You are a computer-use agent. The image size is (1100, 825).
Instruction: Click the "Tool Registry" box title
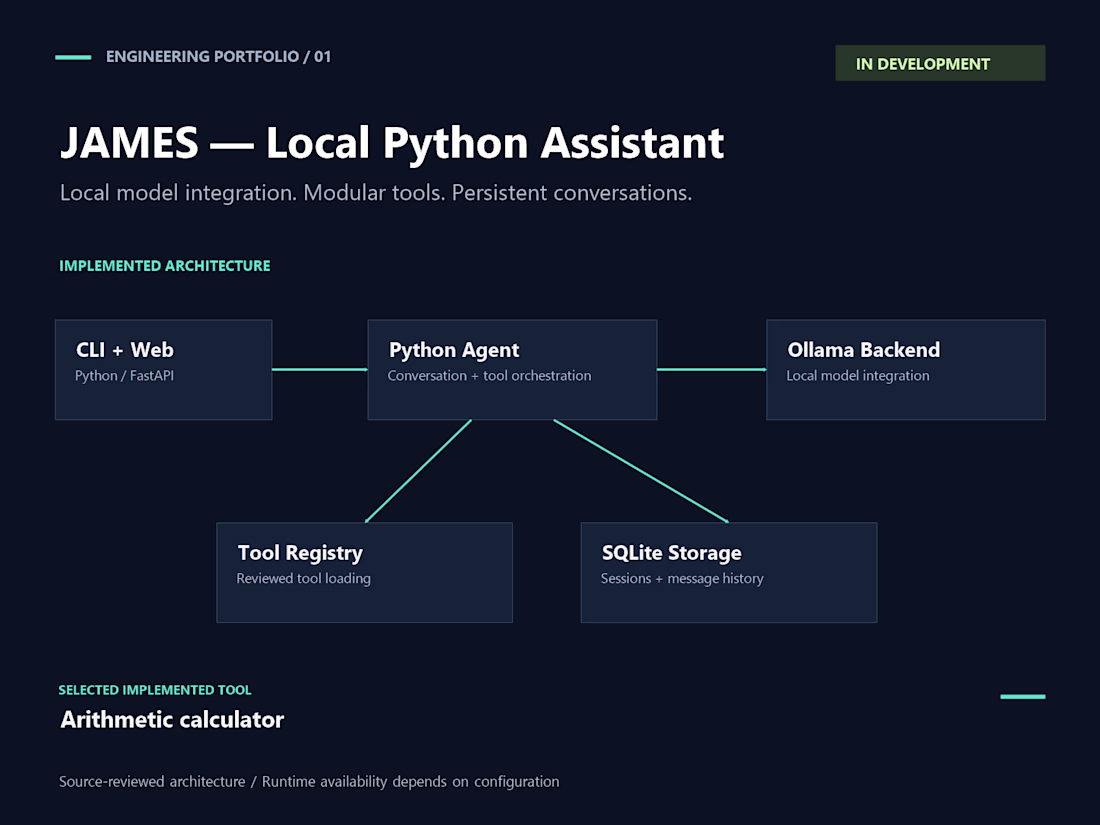click(x=300, y=553)
